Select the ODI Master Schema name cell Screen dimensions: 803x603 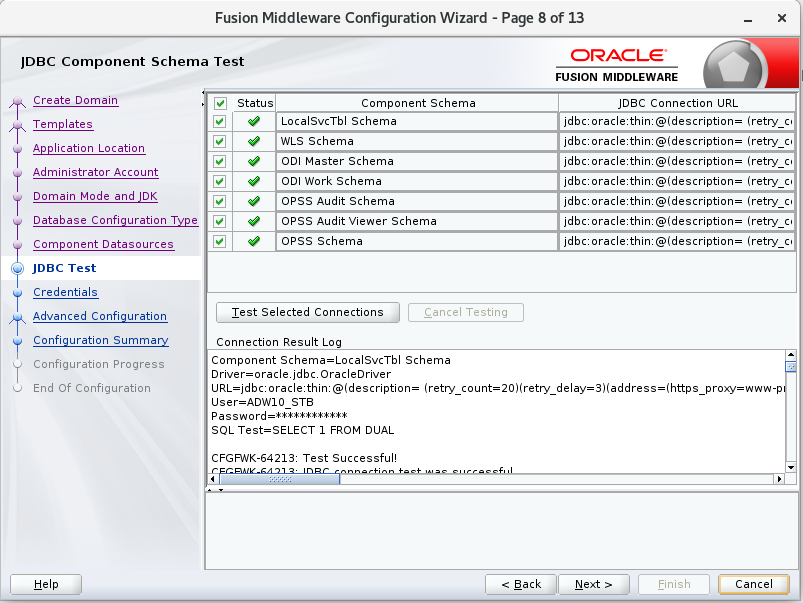click(417, 161)
